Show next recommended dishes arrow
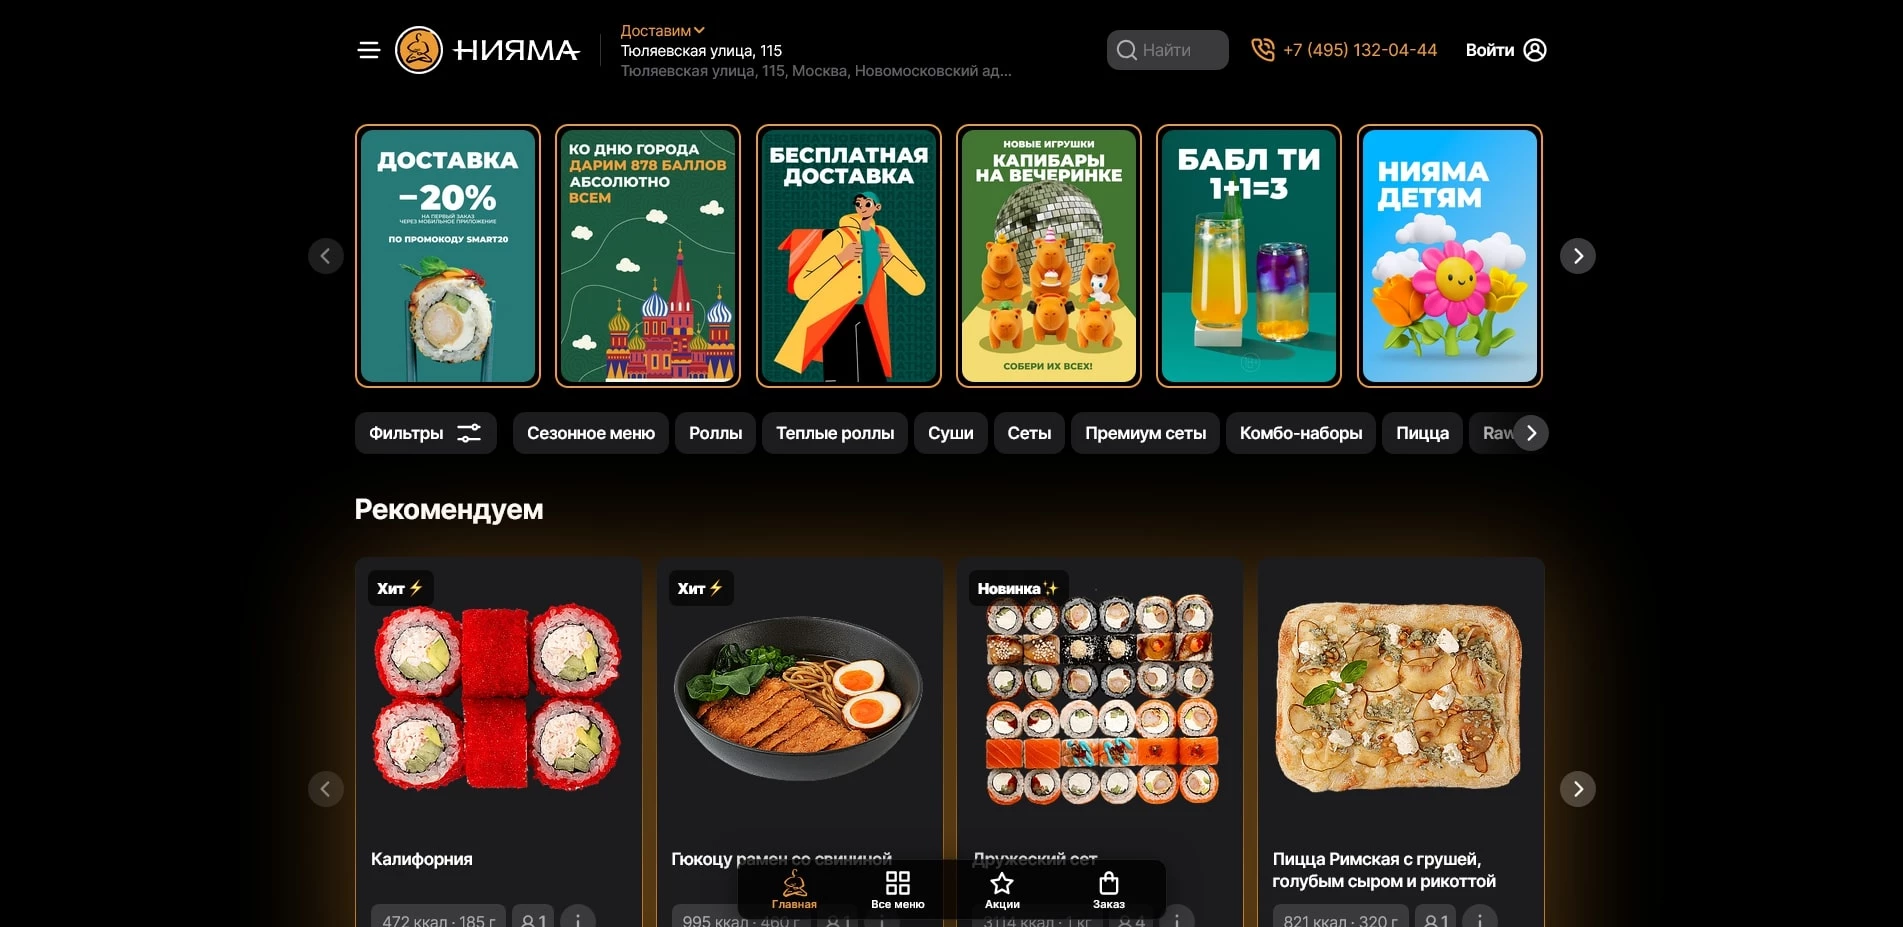This screenshot has height=927, width=1903. click(1578, 789)
